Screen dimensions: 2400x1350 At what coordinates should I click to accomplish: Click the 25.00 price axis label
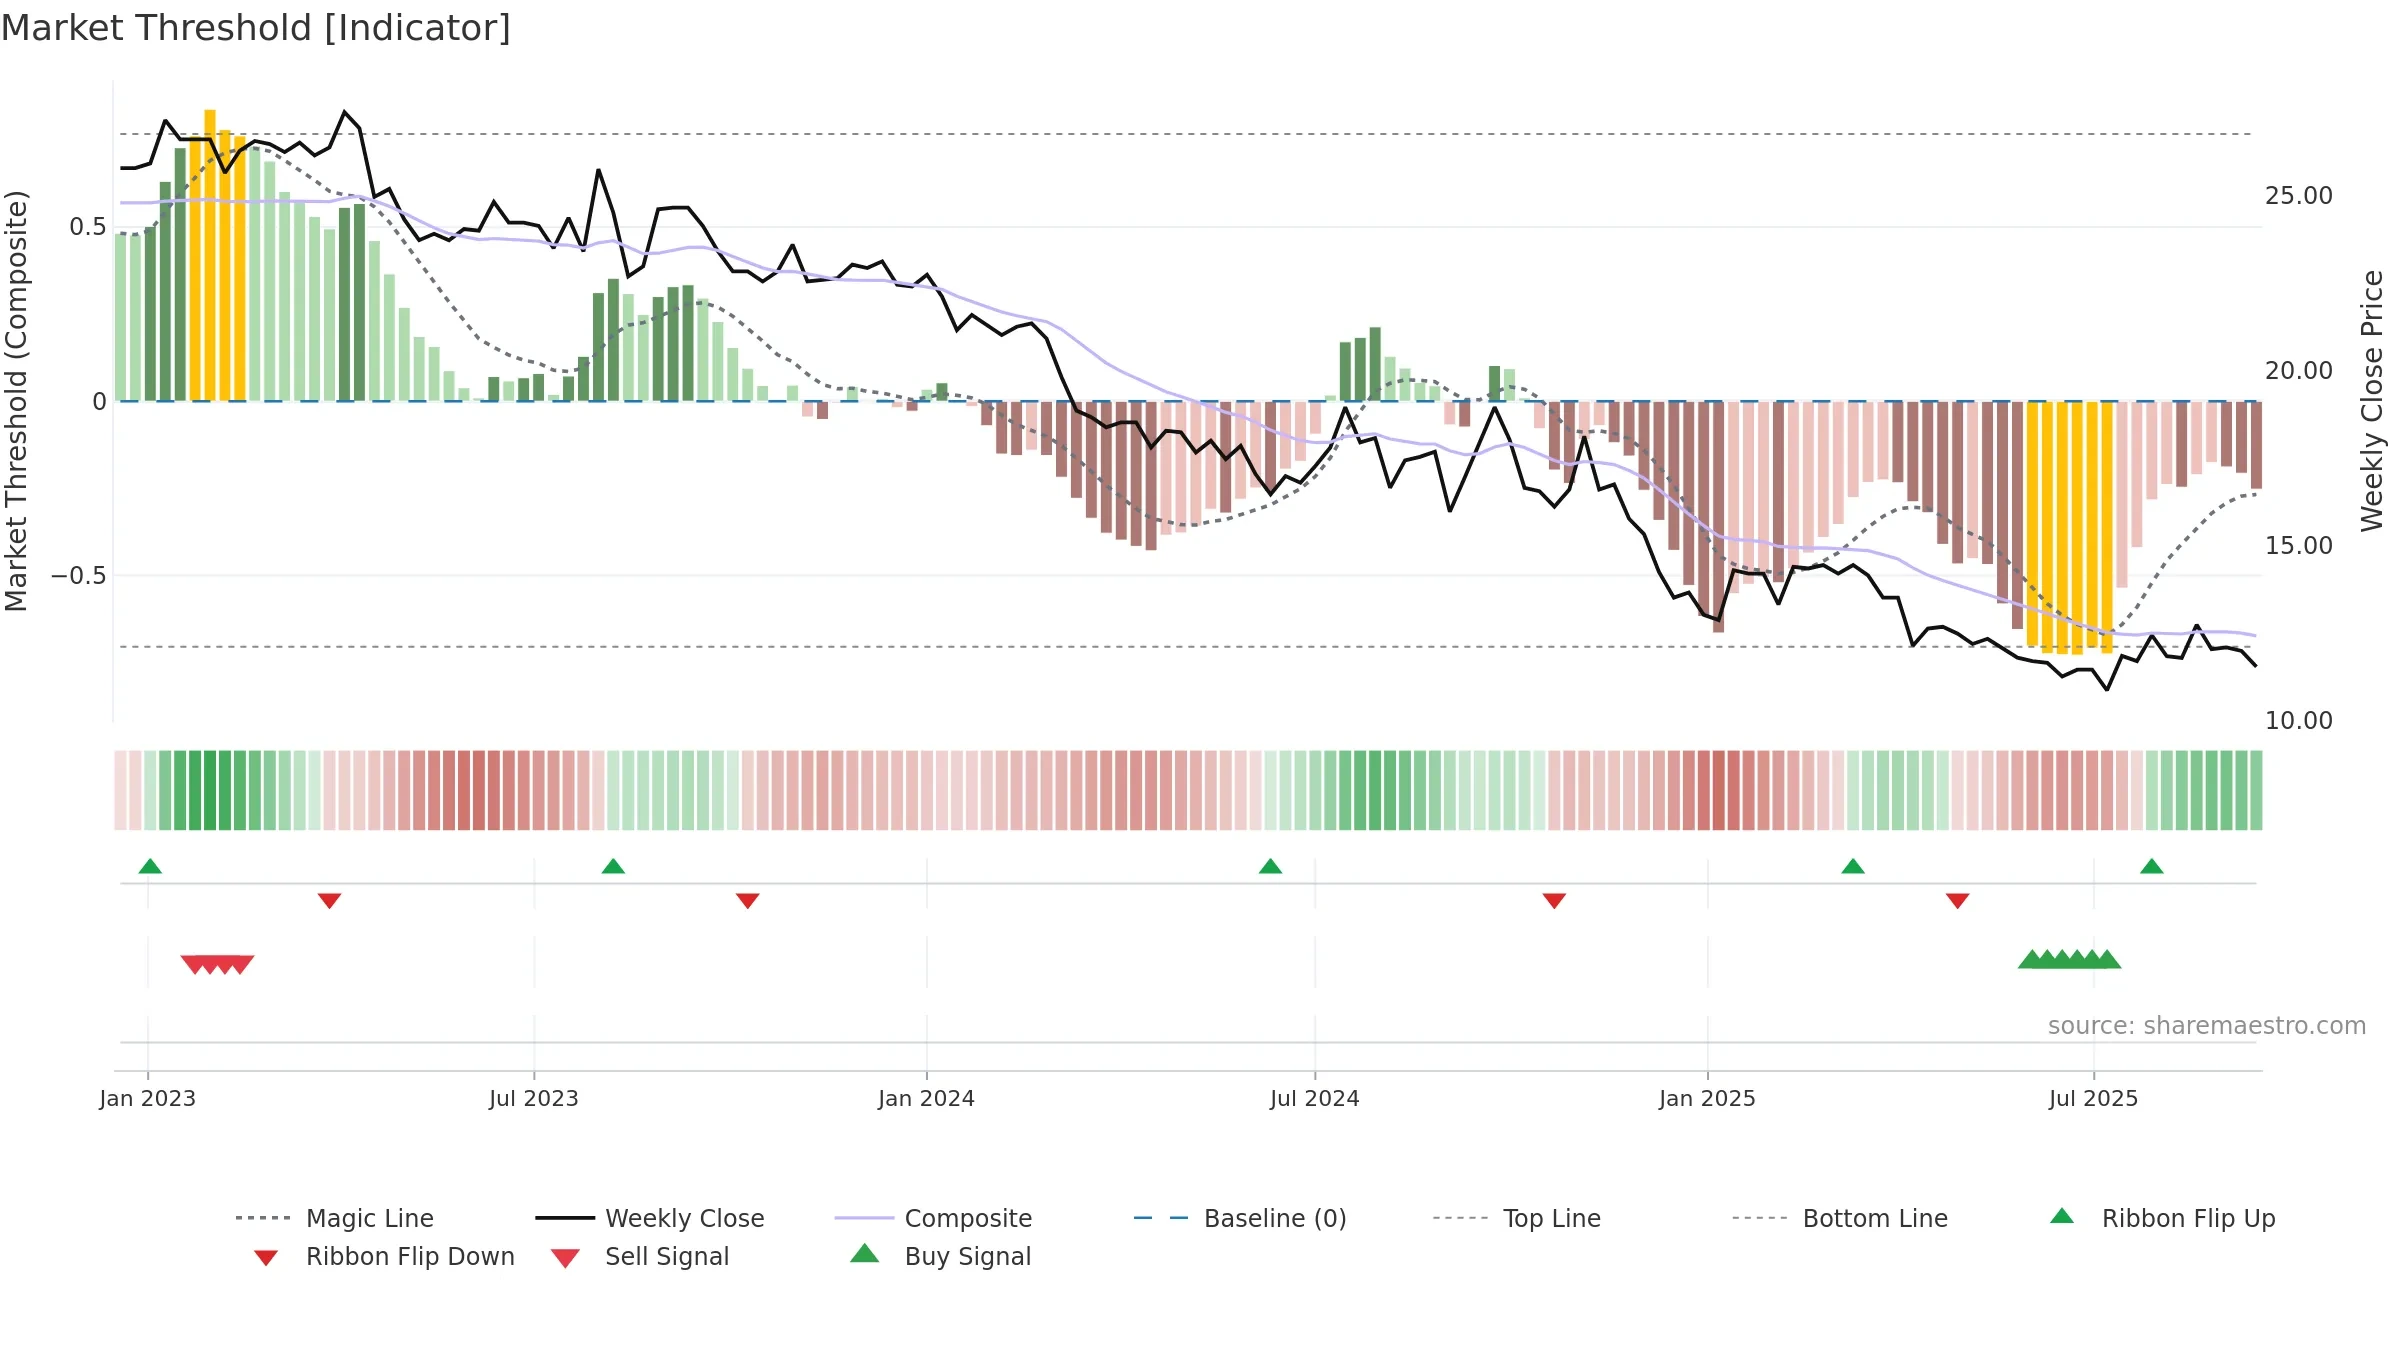tap(2299, 196)
